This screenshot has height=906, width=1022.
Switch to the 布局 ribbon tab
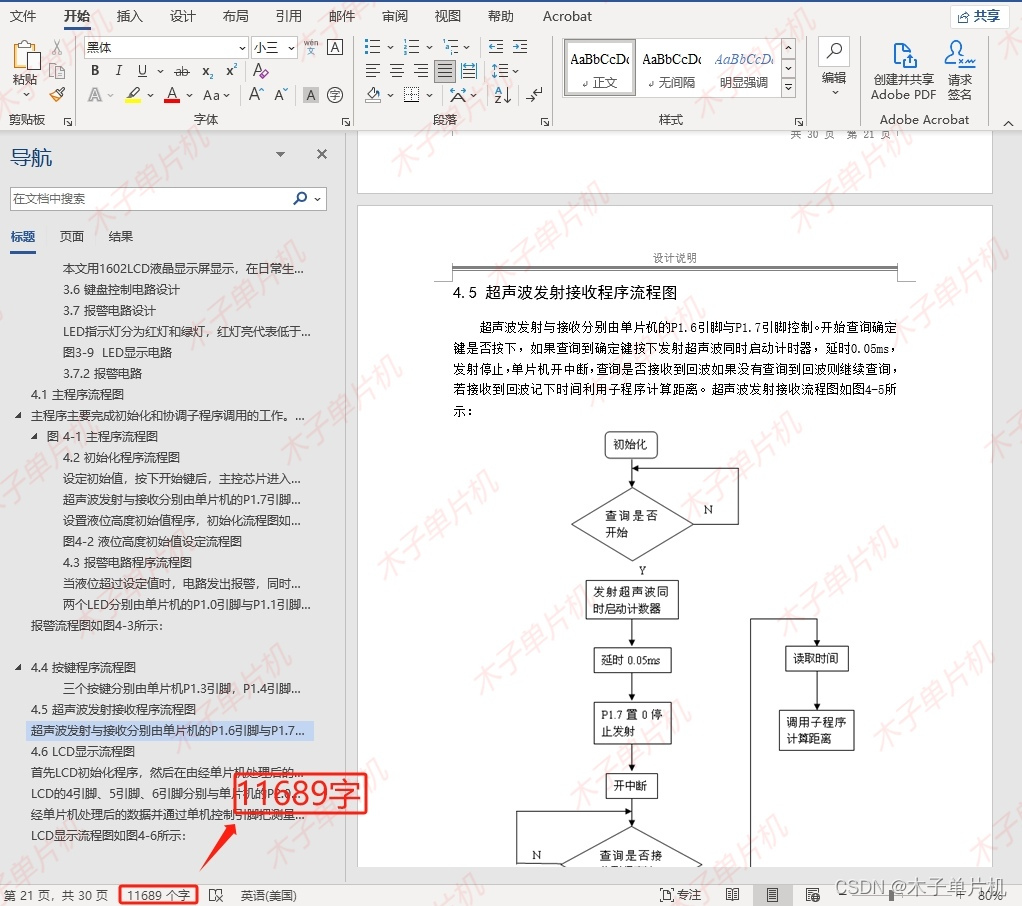pos(235,16)
